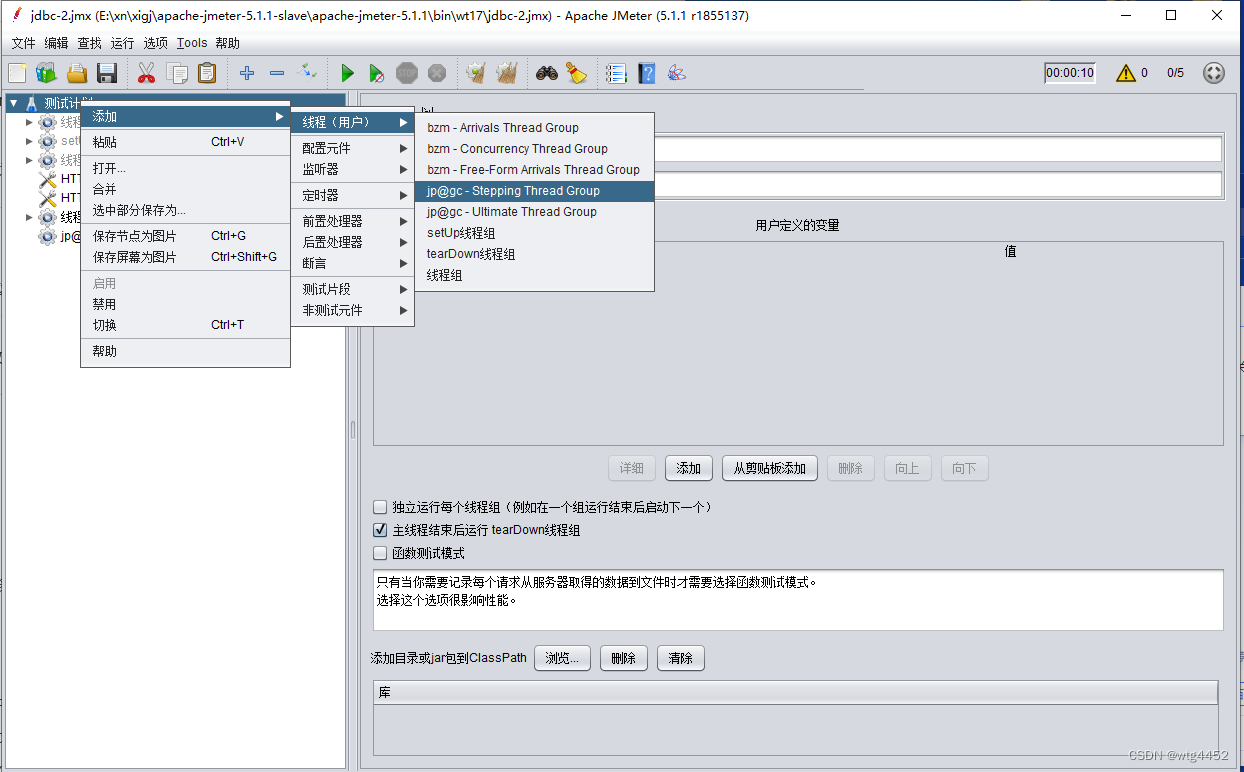
Task: Choose 线程组 at the submenu bottom
Action: pos(534,275)
